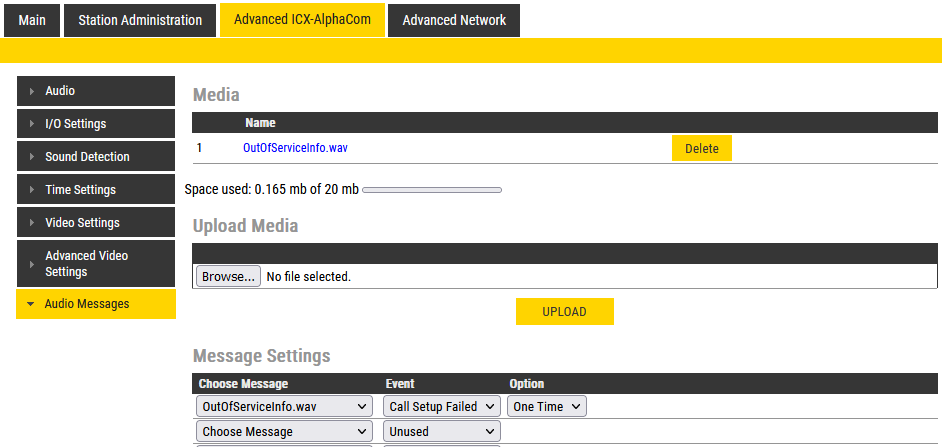Delete the OutOfServiceInfo.wav media file
The width and height of the screenshot is (942, 447).
(701, 148)
